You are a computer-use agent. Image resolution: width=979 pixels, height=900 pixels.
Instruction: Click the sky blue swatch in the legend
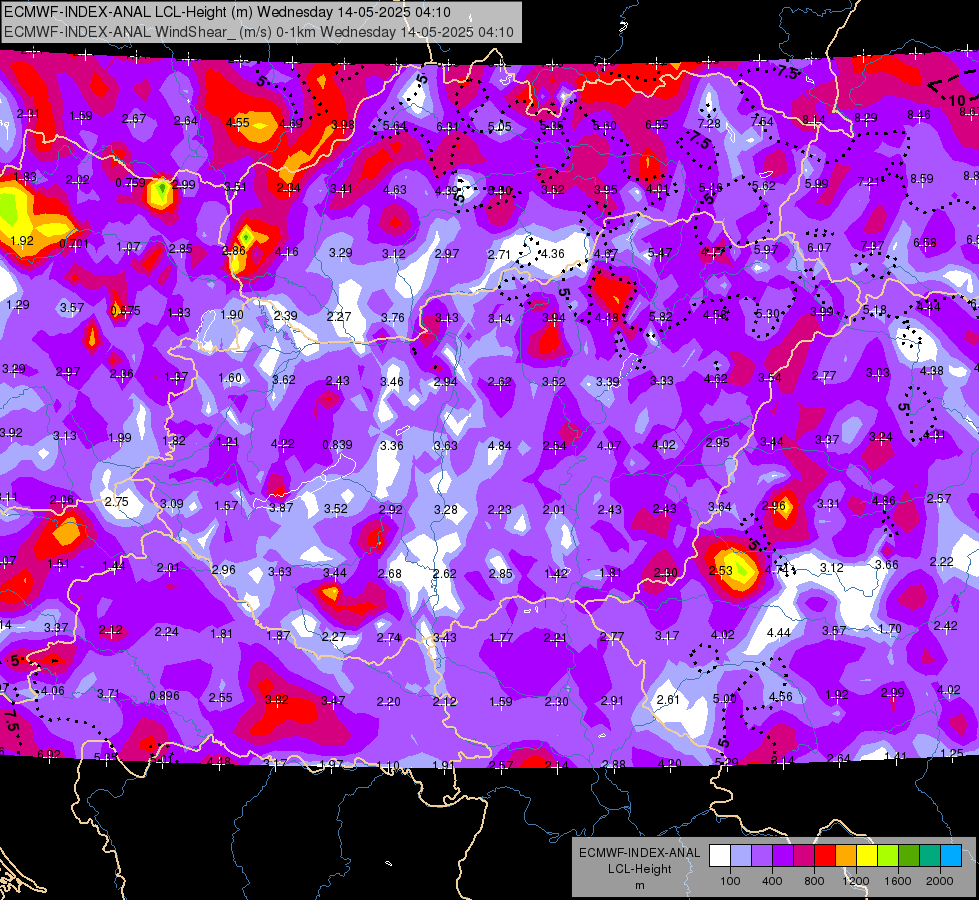[952, 856]
